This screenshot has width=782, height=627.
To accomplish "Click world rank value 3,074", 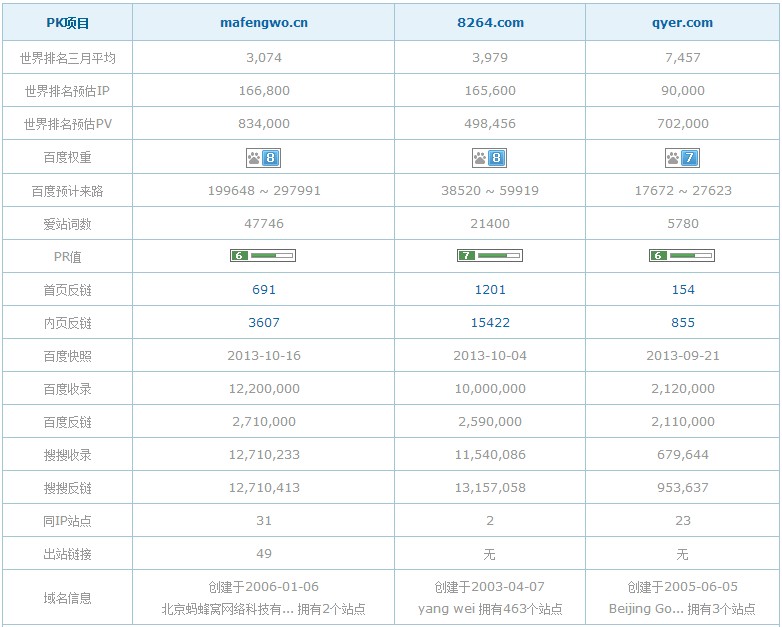I will pos(264,57).
